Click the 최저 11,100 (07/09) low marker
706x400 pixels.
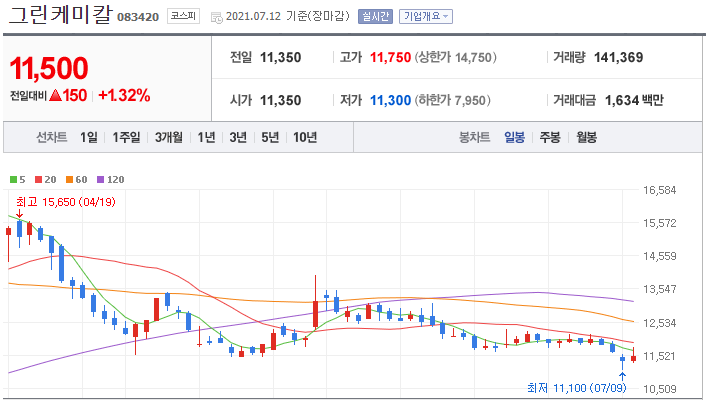pyautogui.click(x=577, y=388)
